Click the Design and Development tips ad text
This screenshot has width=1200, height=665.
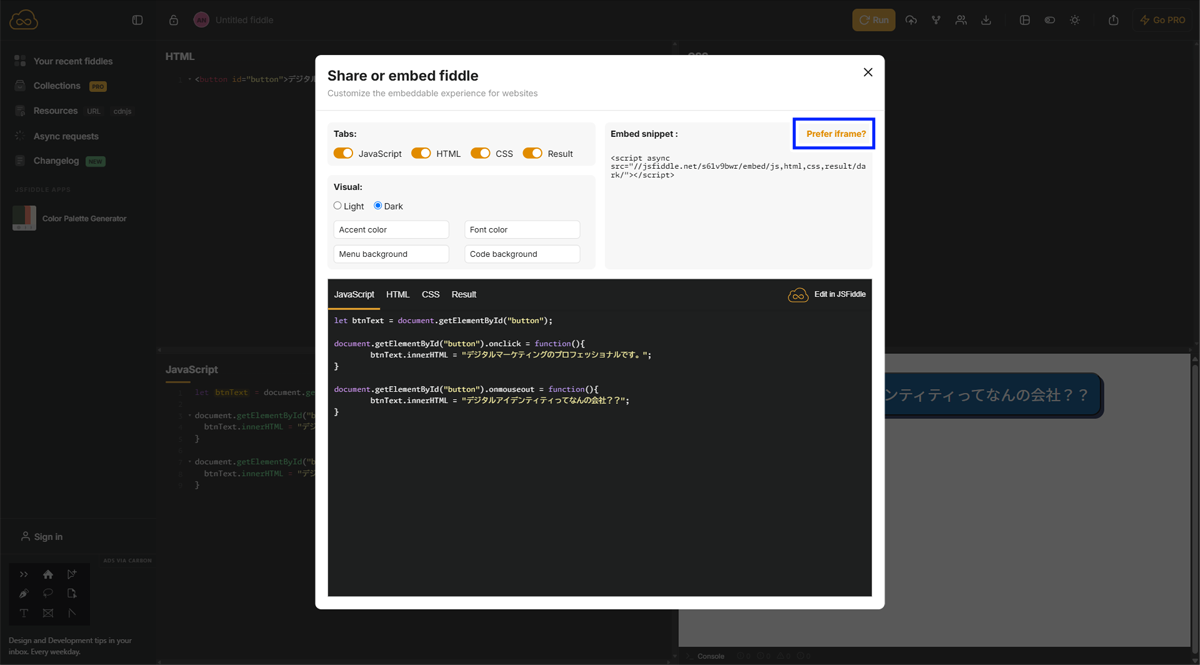pos(70,646)
